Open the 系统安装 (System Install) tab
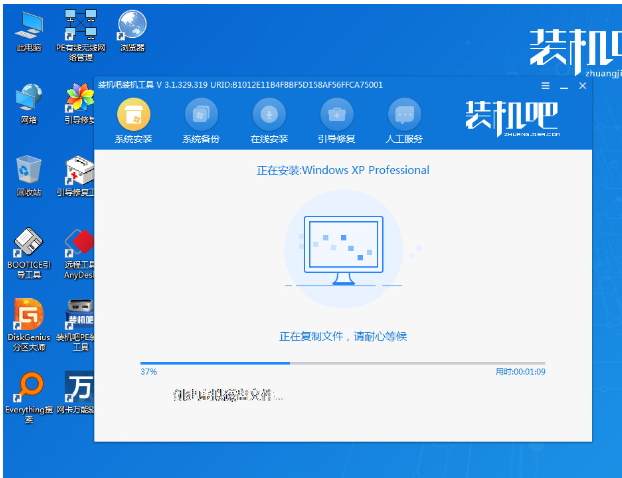The width and height of the screenshot is (622, 478). [x=134, y=121]
